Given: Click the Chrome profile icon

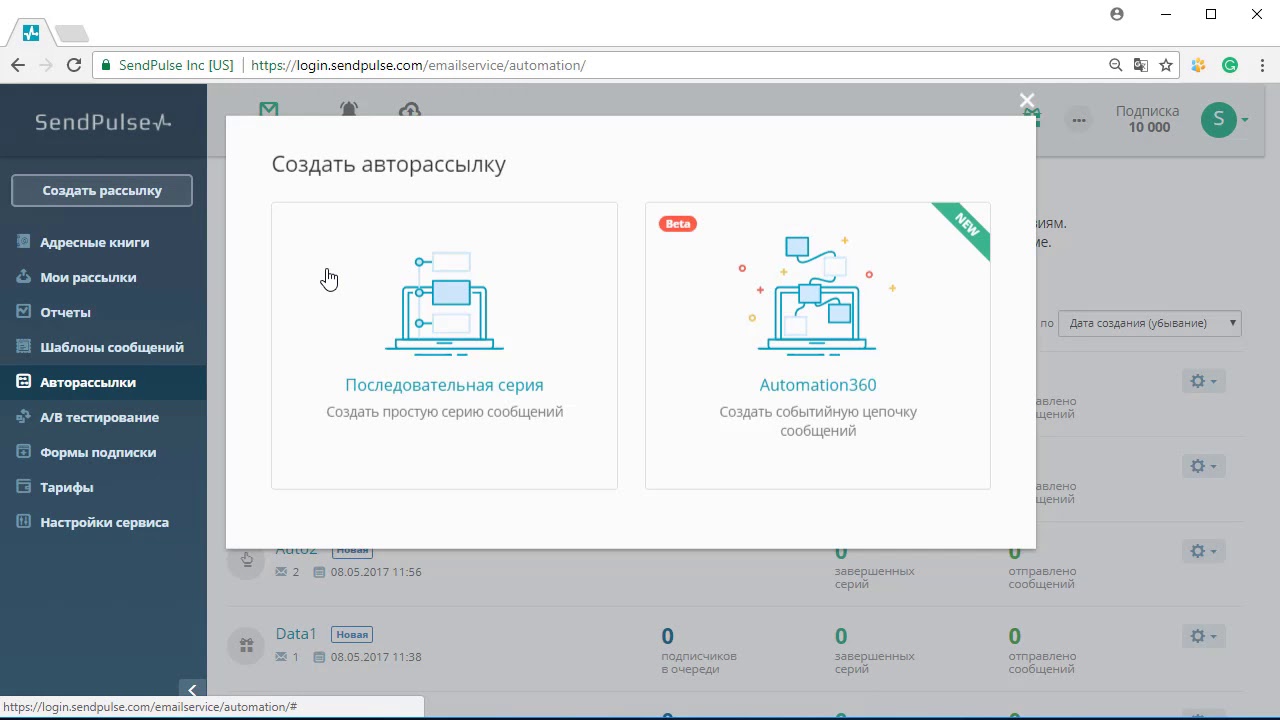Looking at the screenshot, I should [x=1117, y=14].
